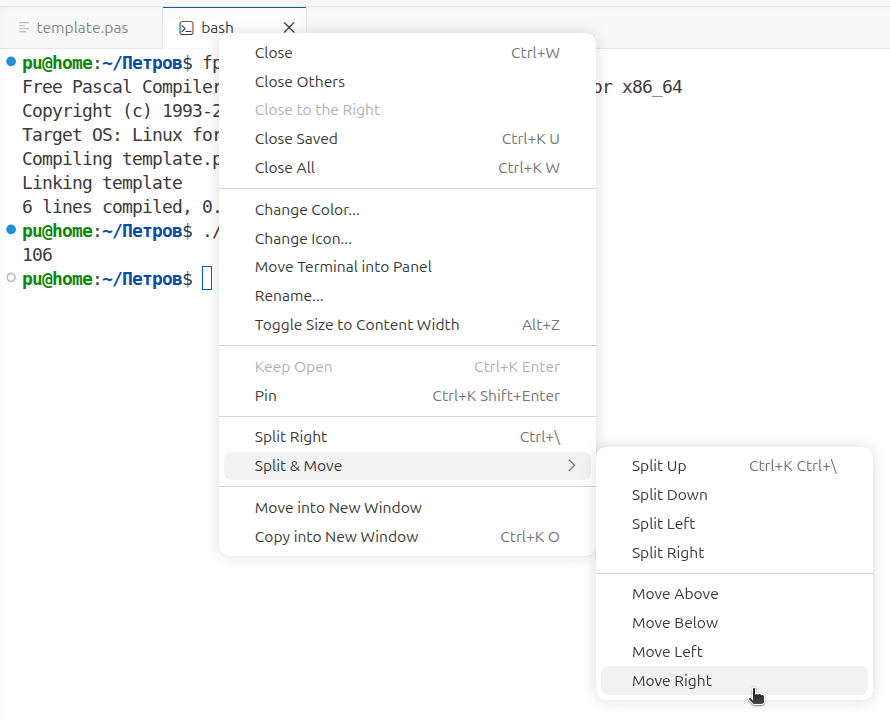
Task: Pin the terminal tab
Action: tap(266, 396)
